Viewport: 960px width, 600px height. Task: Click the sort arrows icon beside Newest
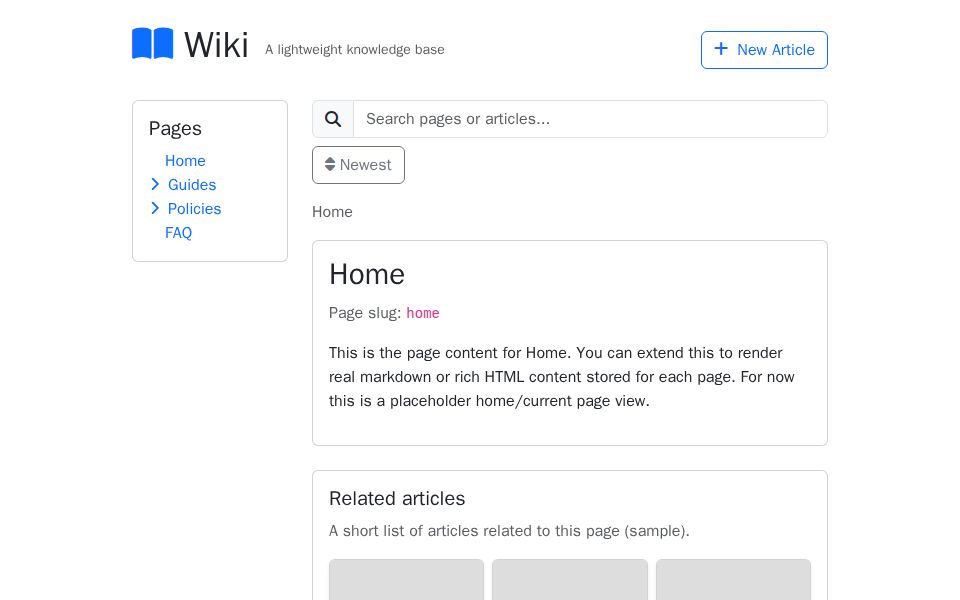click(x=330, y=164)
